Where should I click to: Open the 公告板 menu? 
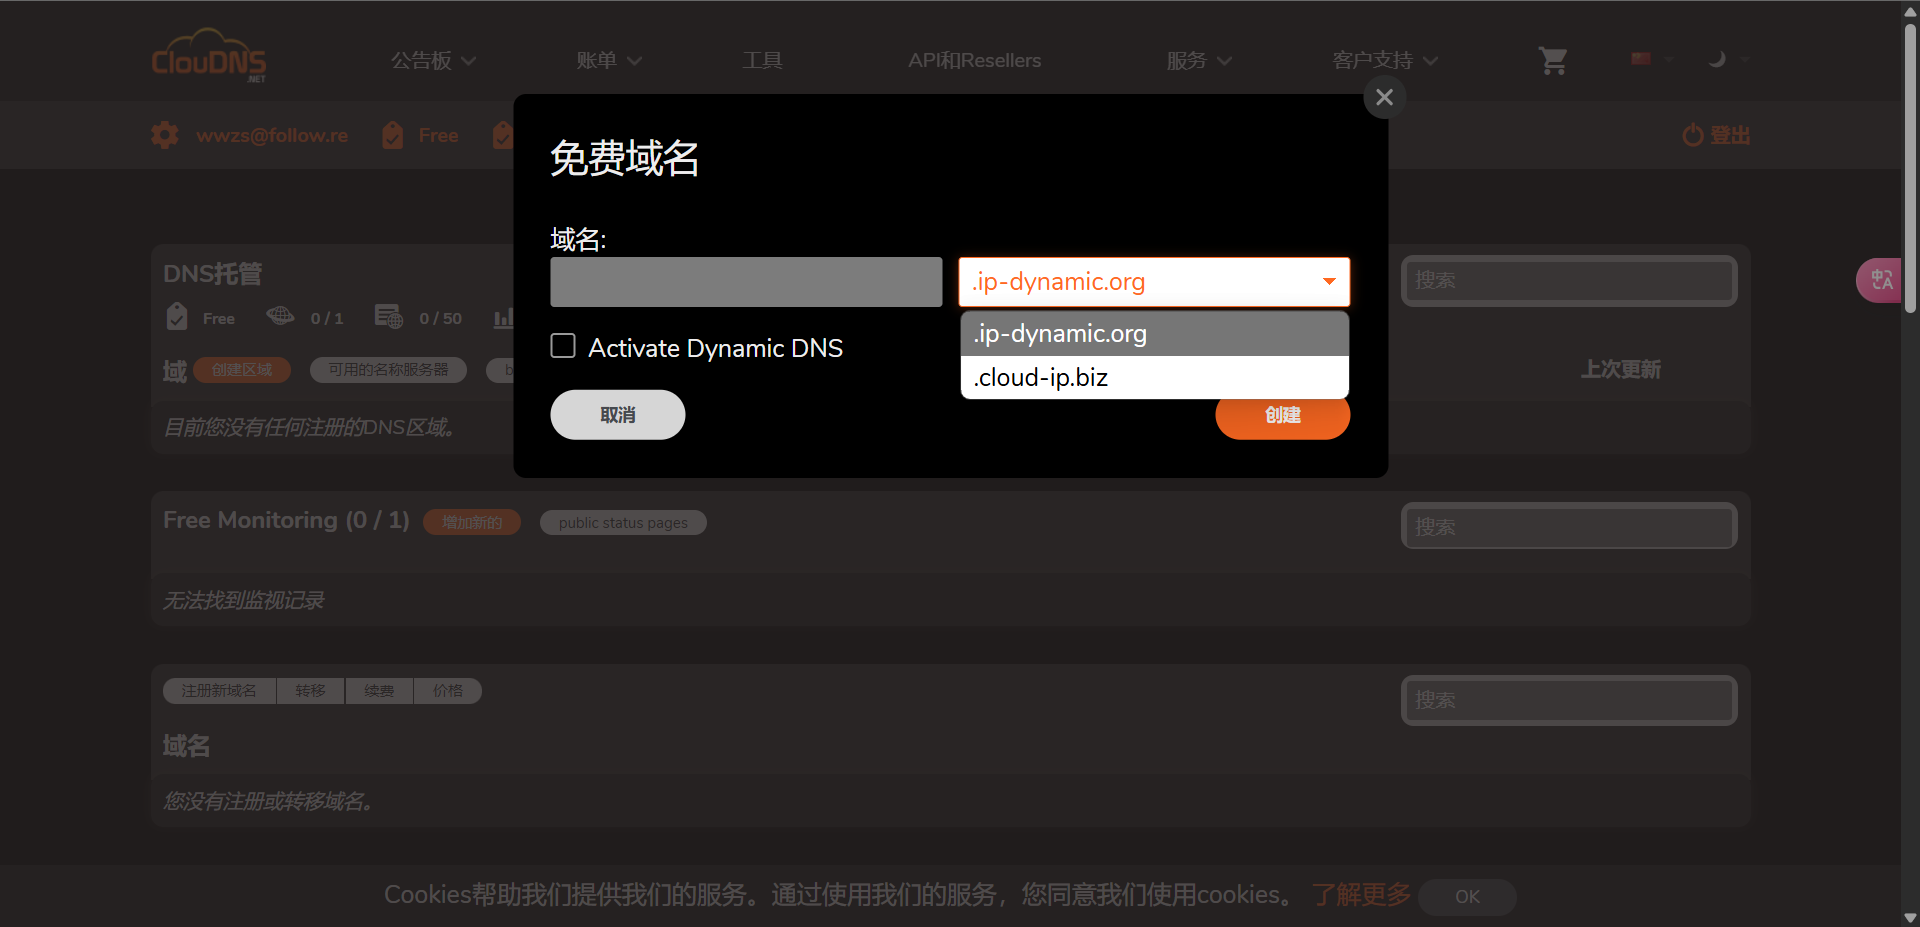(x=432, y=61)
